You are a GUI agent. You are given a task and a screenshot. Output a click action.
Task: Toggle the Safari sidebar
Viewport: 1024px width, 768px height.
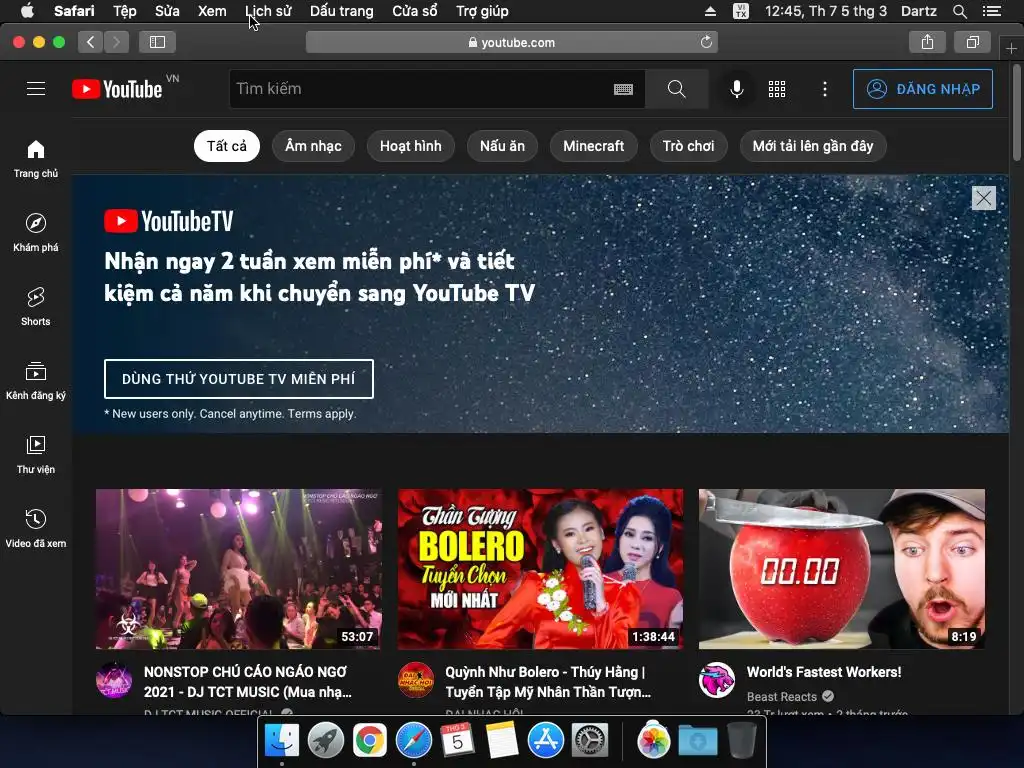[157, 42]
